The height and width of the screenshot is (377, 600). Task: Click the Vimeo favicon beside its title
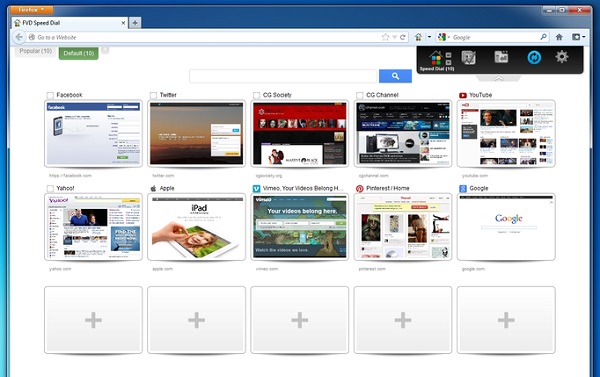click(256, 188)
